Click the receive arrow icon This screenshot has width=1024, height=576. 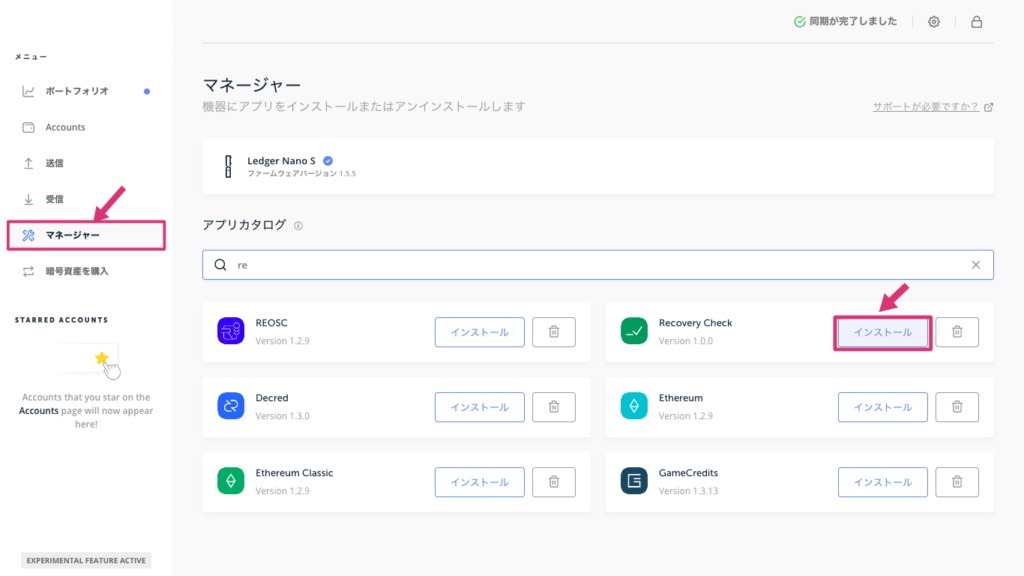coord(28,199)
